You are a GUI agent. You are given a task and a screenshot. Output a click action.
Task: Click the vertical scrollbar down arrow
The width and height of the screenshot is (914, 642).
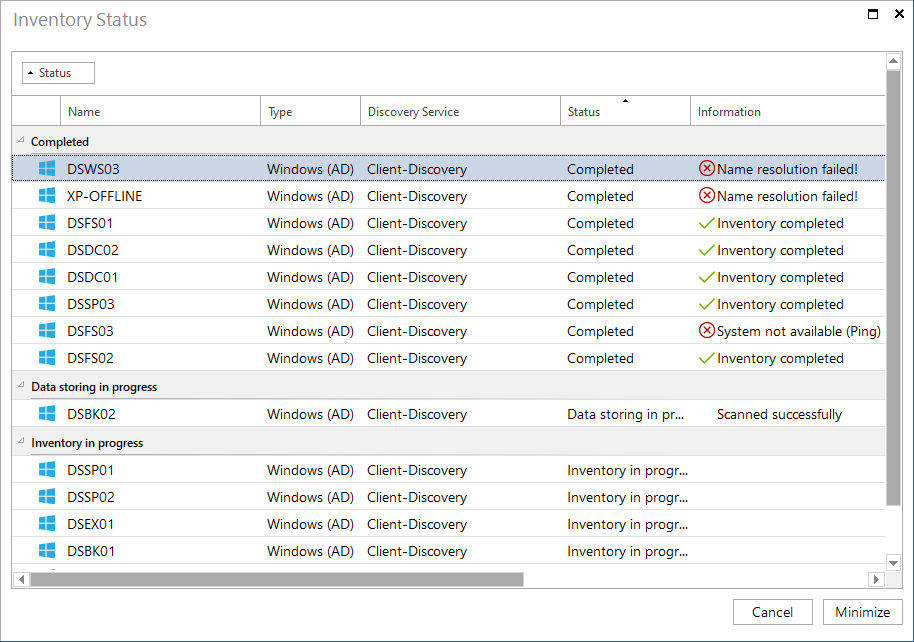893,563
